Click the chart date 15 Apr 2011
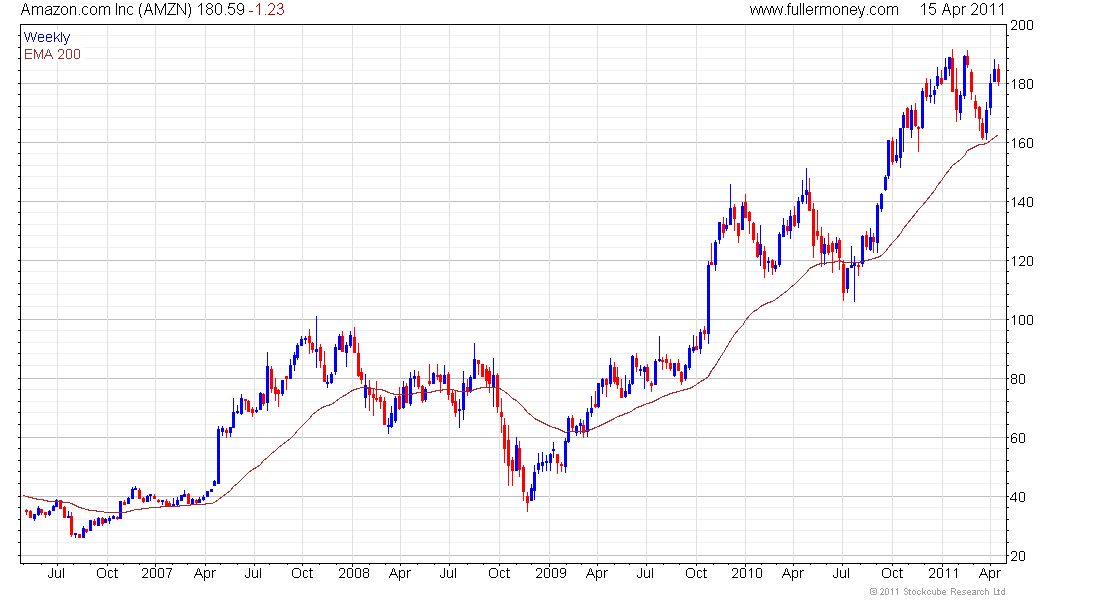 click(962, 10)
